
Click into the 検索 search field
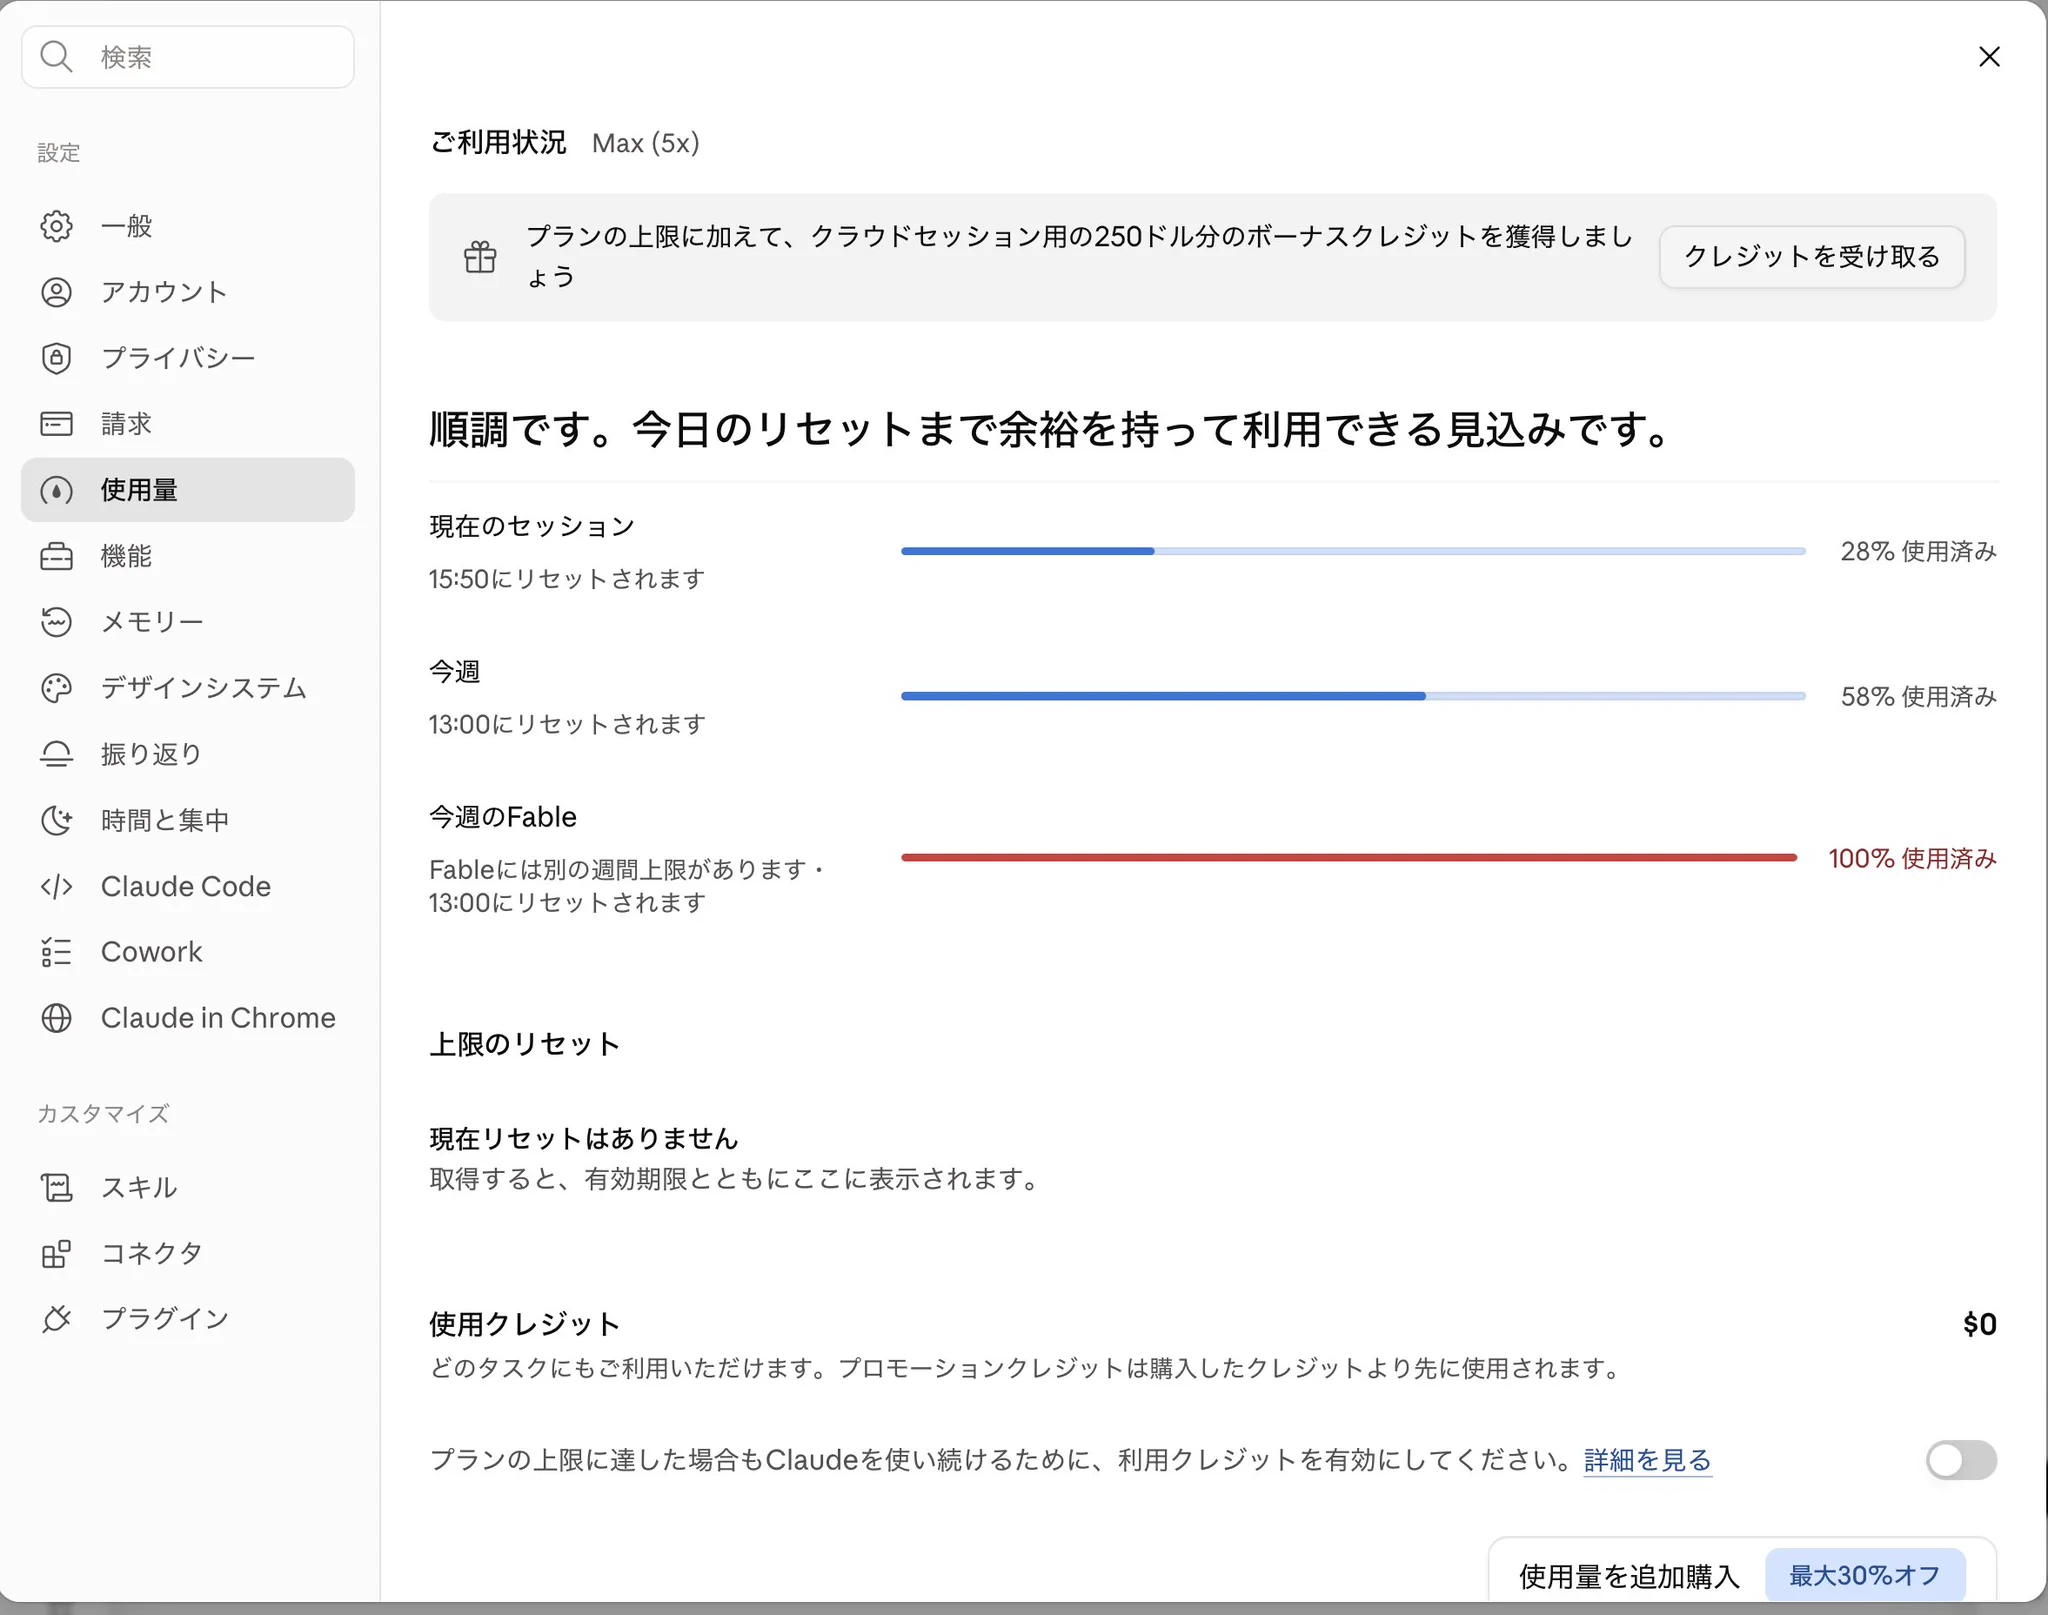188,57
